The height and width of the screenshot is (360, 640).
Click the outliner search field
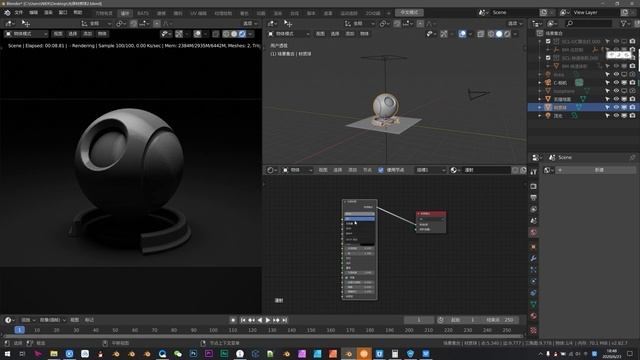point(588,24)
